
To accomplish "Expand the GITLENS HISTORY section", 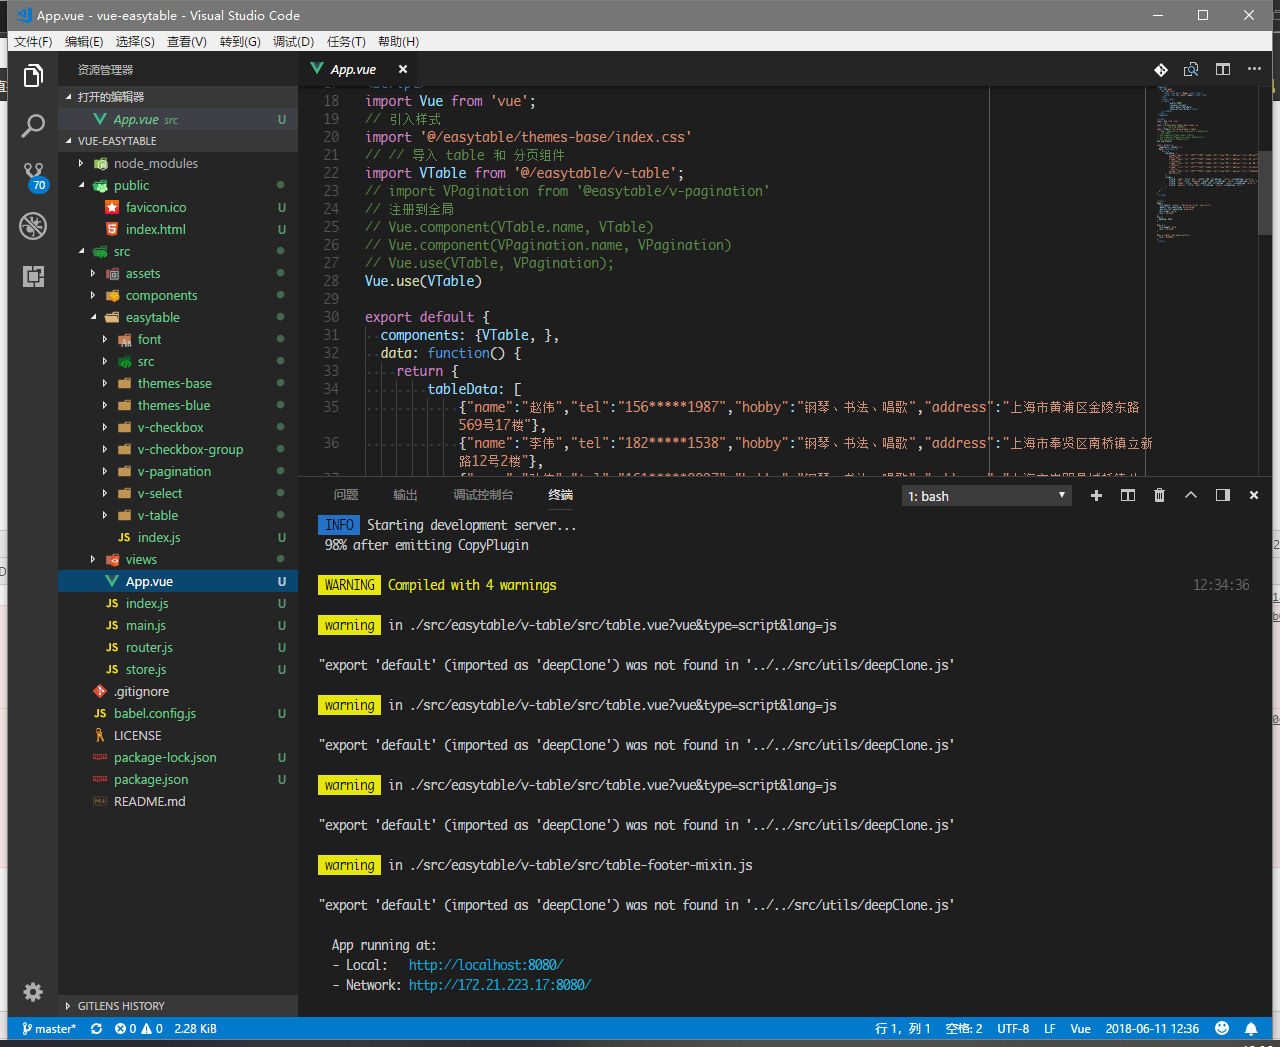I will coord(120,1006).
